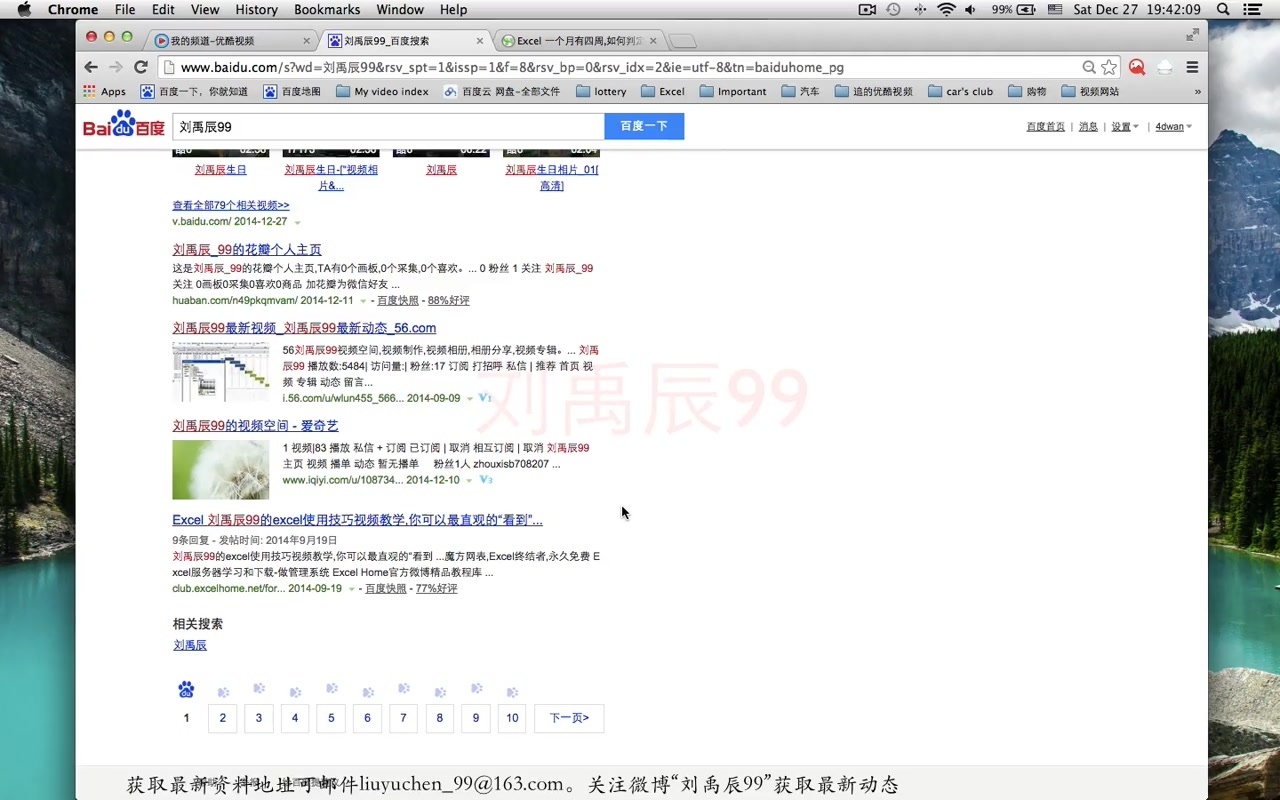Viewport: 1280px width, 800px height.
Task: Go to results page 10
Action: [512, 718]
